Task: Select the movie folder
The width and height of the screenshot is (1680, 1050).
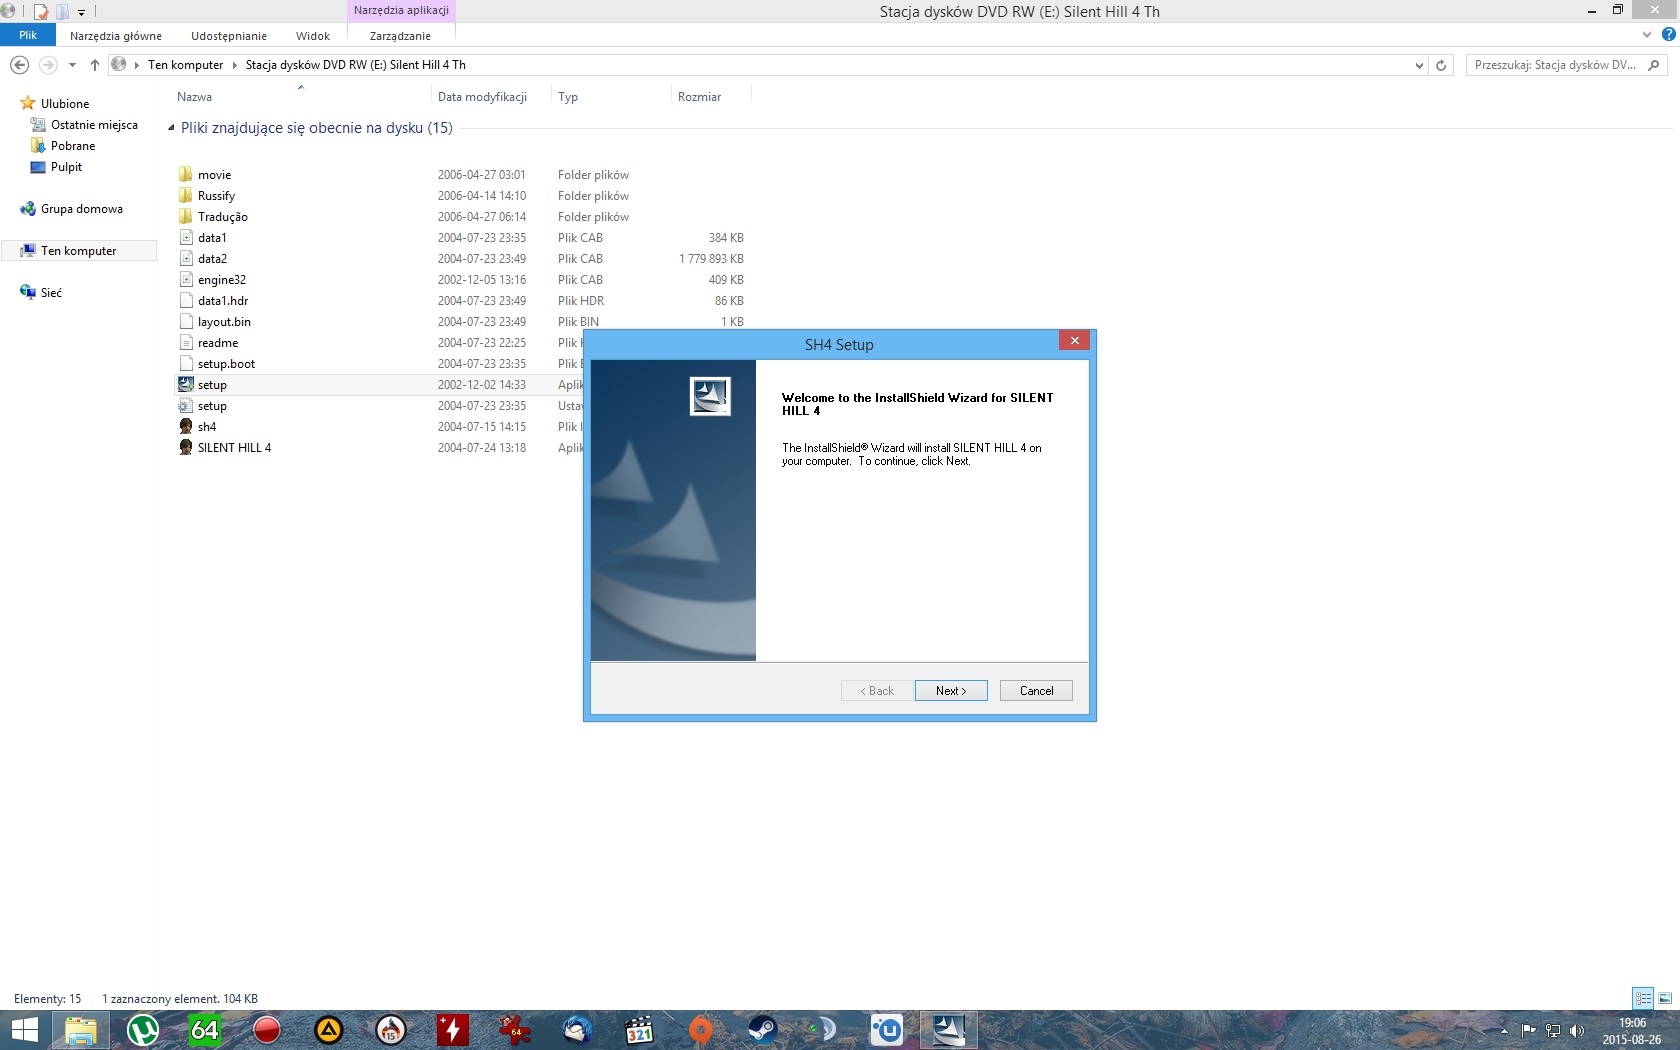Action: click(214, 175)
